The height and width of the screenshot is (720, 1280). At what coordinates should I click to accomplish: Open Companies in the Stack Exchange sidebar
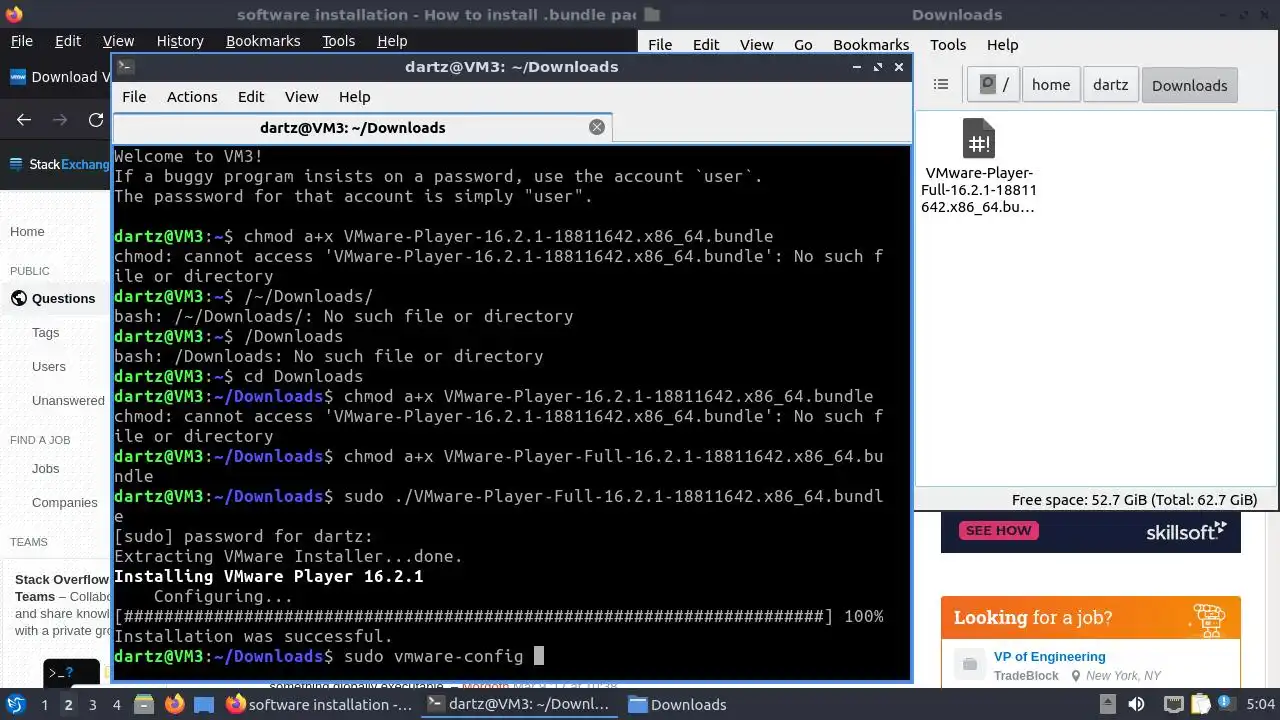(x=64, y=502)
